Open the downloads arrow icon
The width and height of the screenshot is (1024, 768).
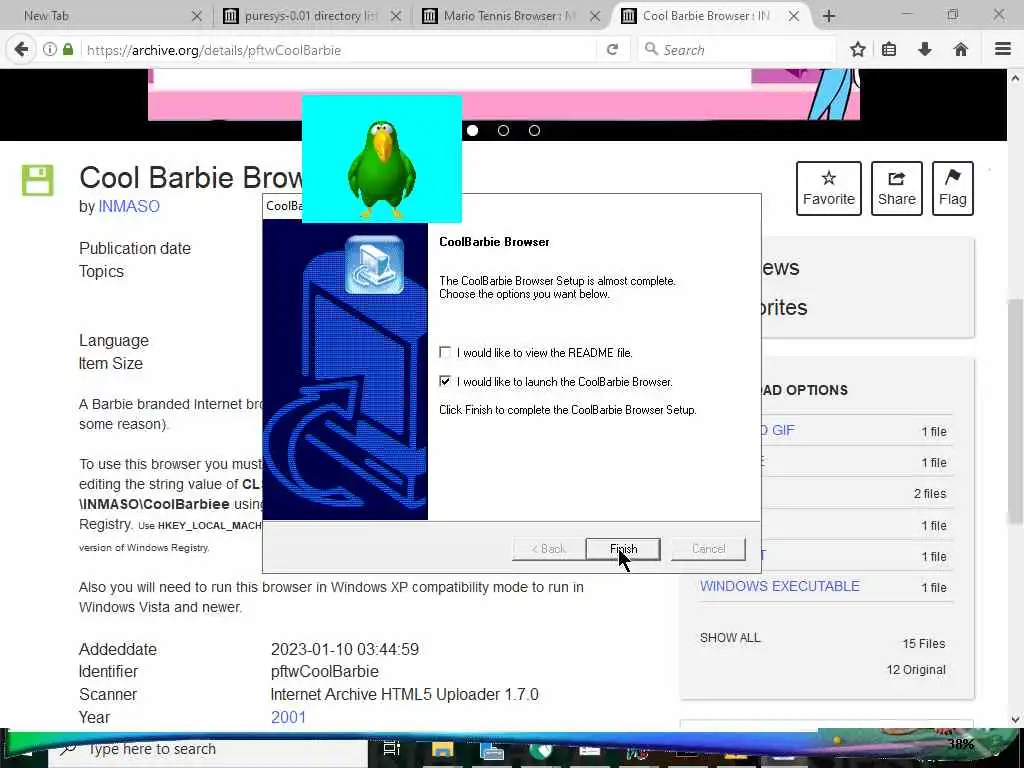coord(925,50)
